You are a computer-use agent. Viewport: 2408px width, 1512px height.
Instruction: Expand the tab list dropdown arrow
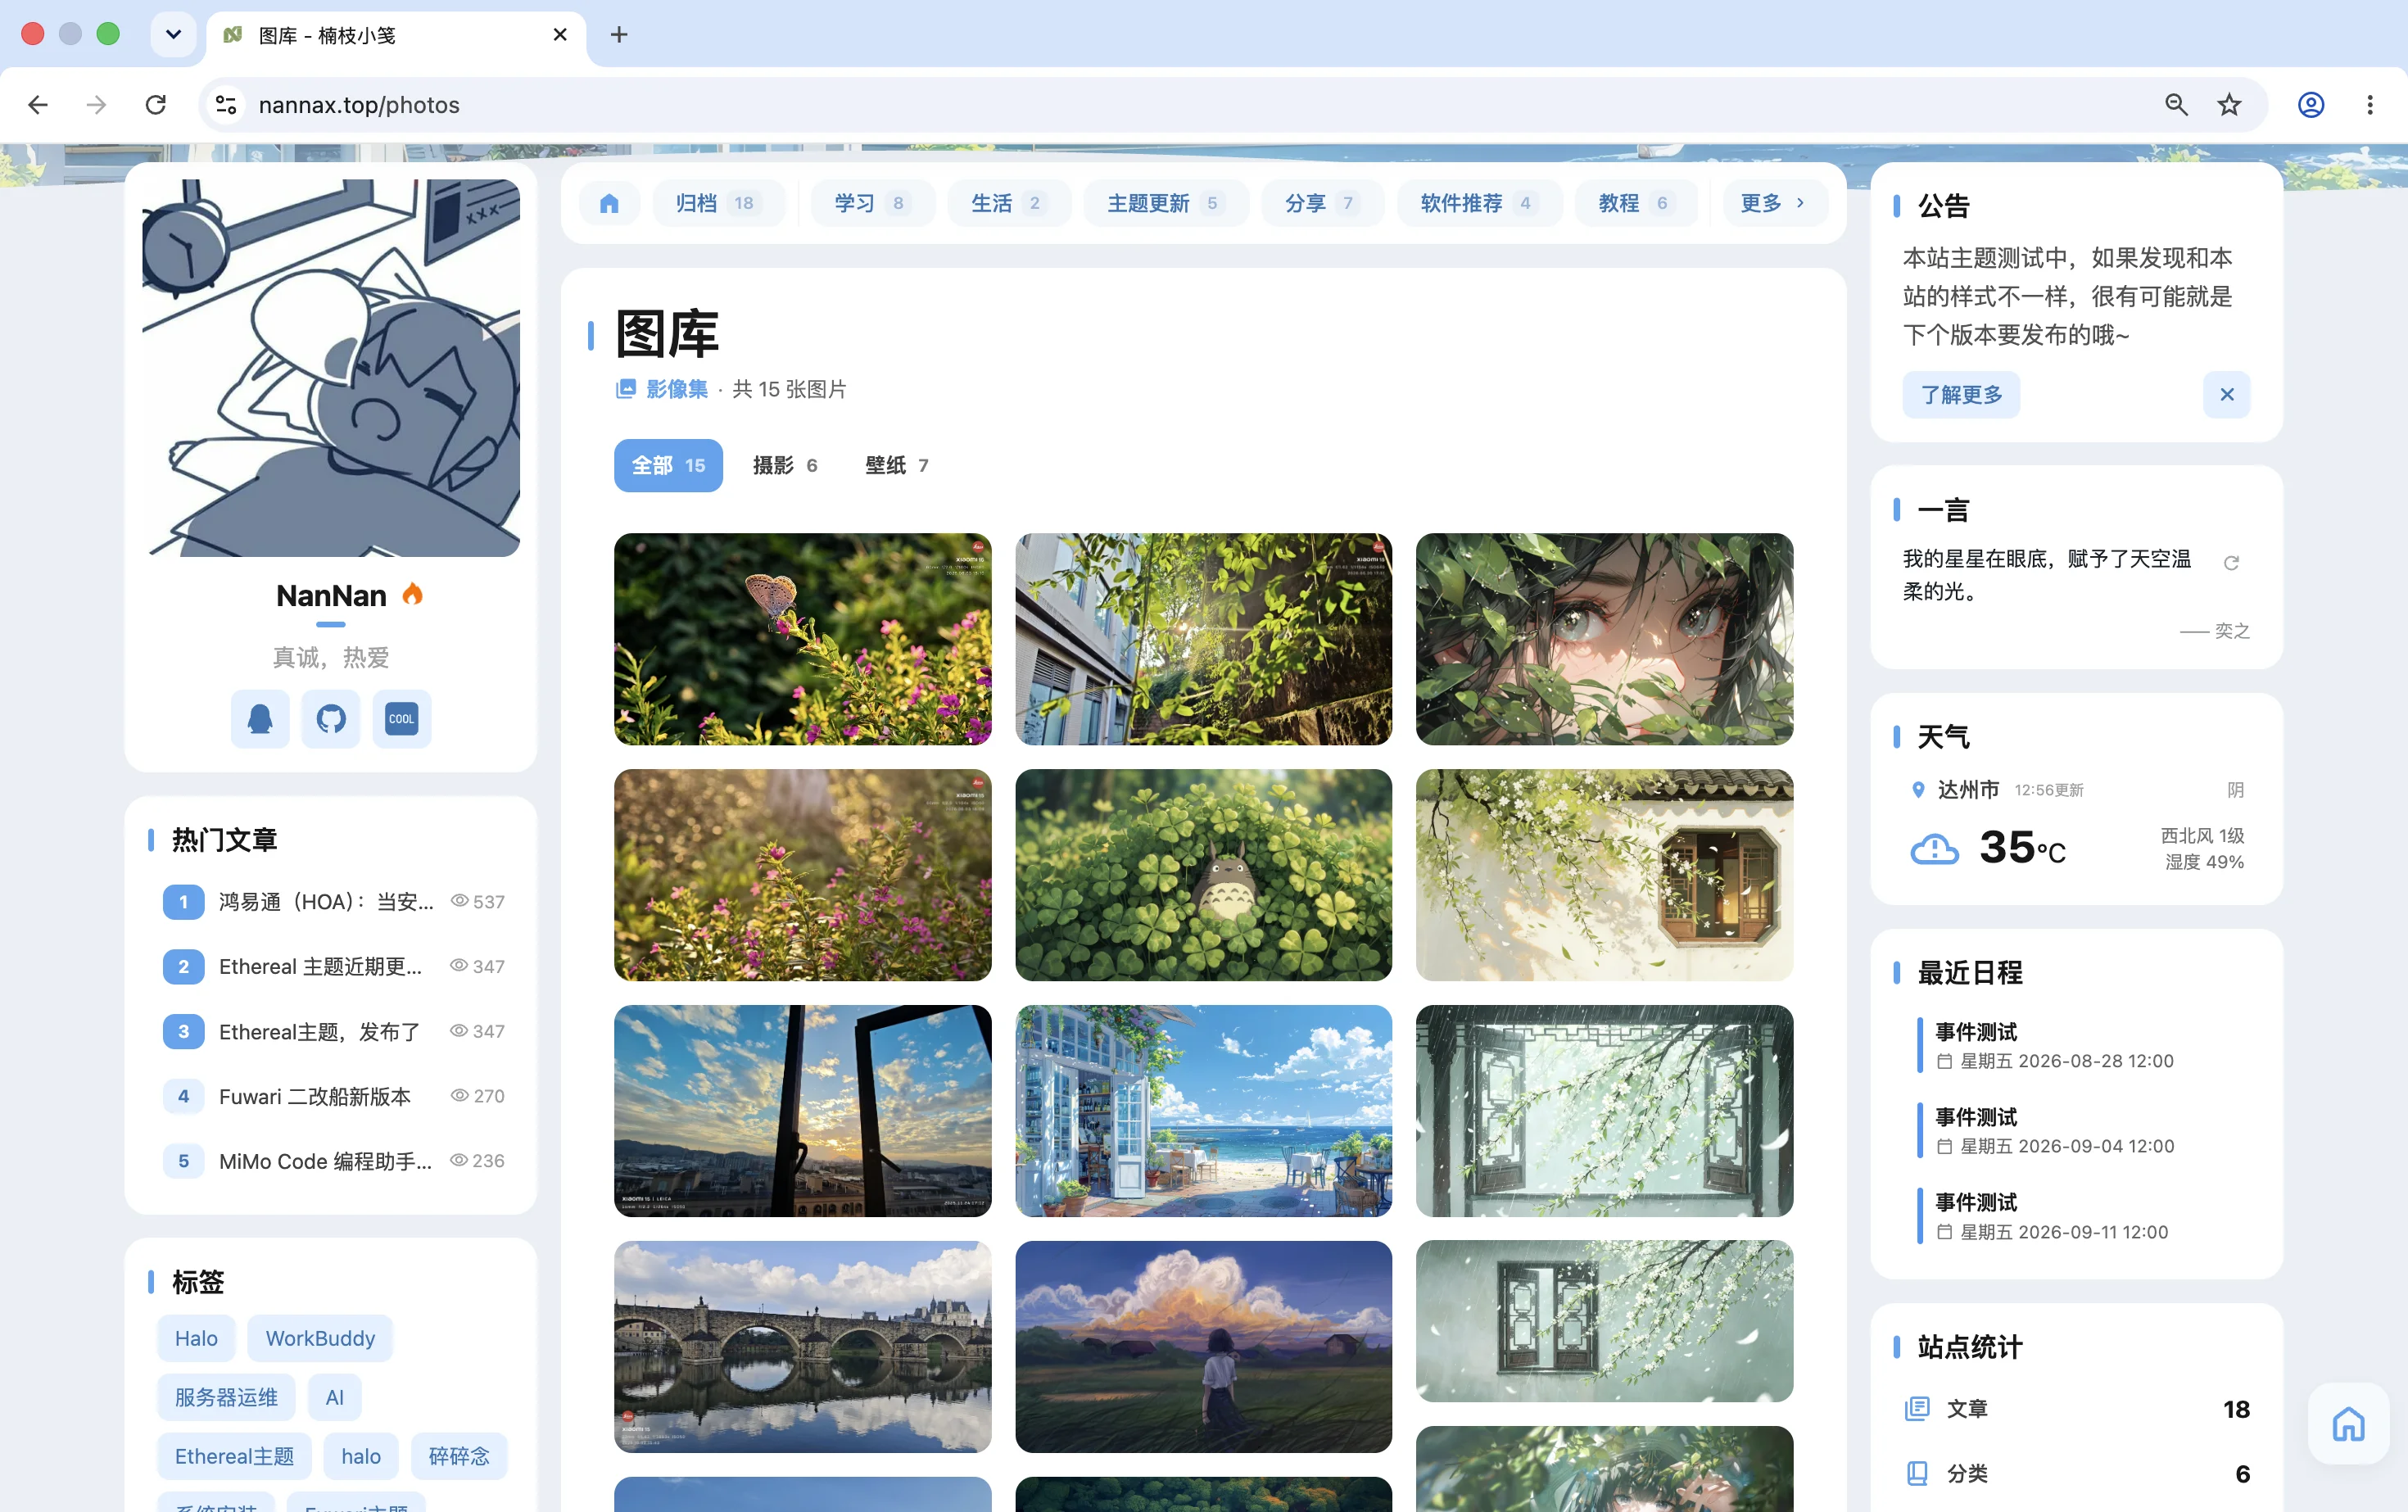(173, 35)
